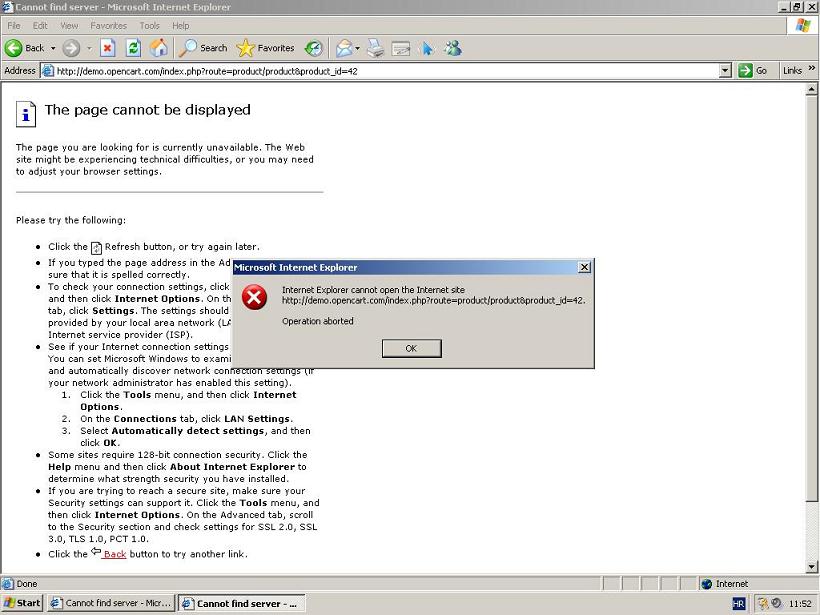
Task: Click the Done status bar text
Action: [27, 584]
